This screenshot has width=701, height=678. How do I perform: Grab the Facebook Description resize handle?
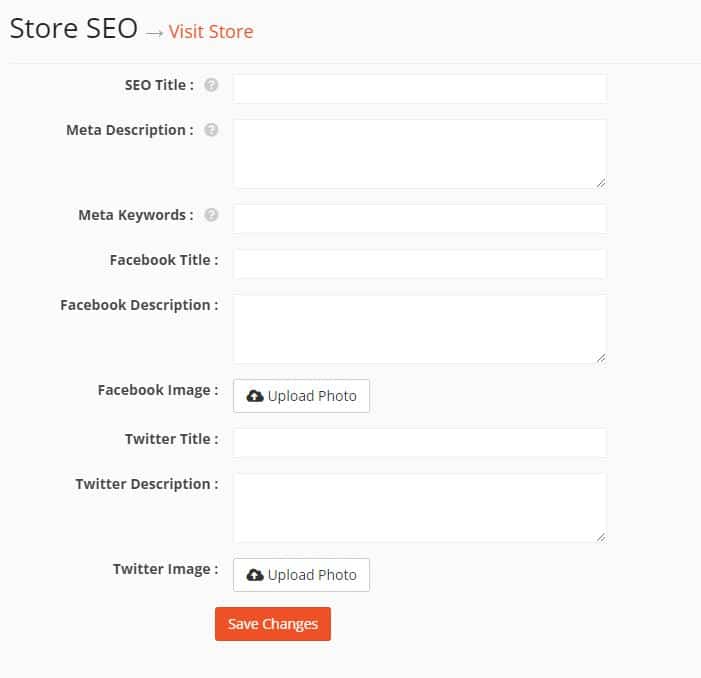pos(601,358)
